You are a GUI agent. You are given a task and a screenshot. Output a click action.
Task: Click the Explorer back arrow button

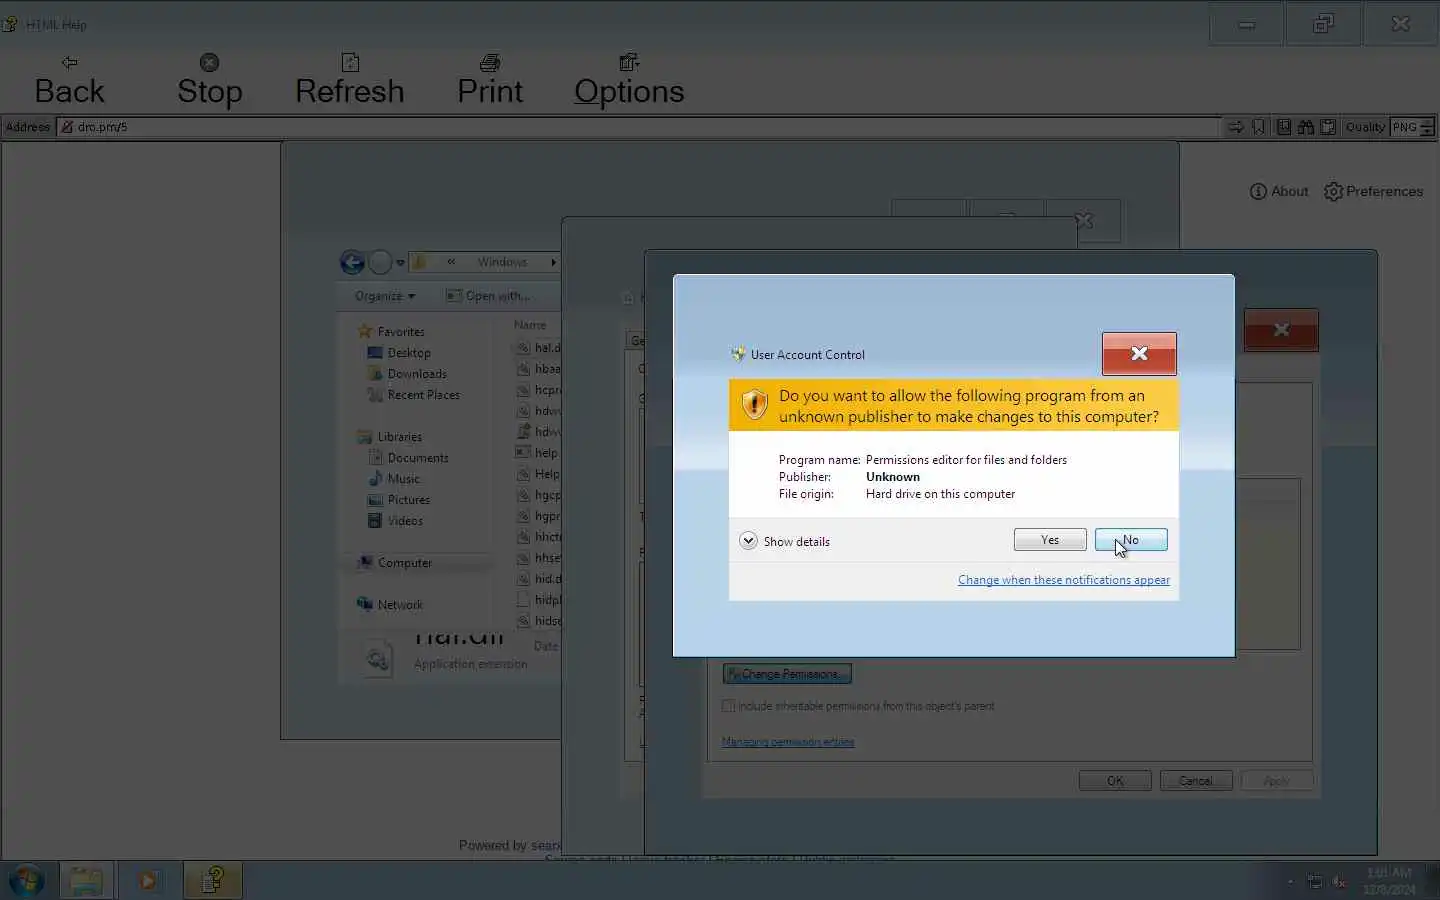[352, 262]
